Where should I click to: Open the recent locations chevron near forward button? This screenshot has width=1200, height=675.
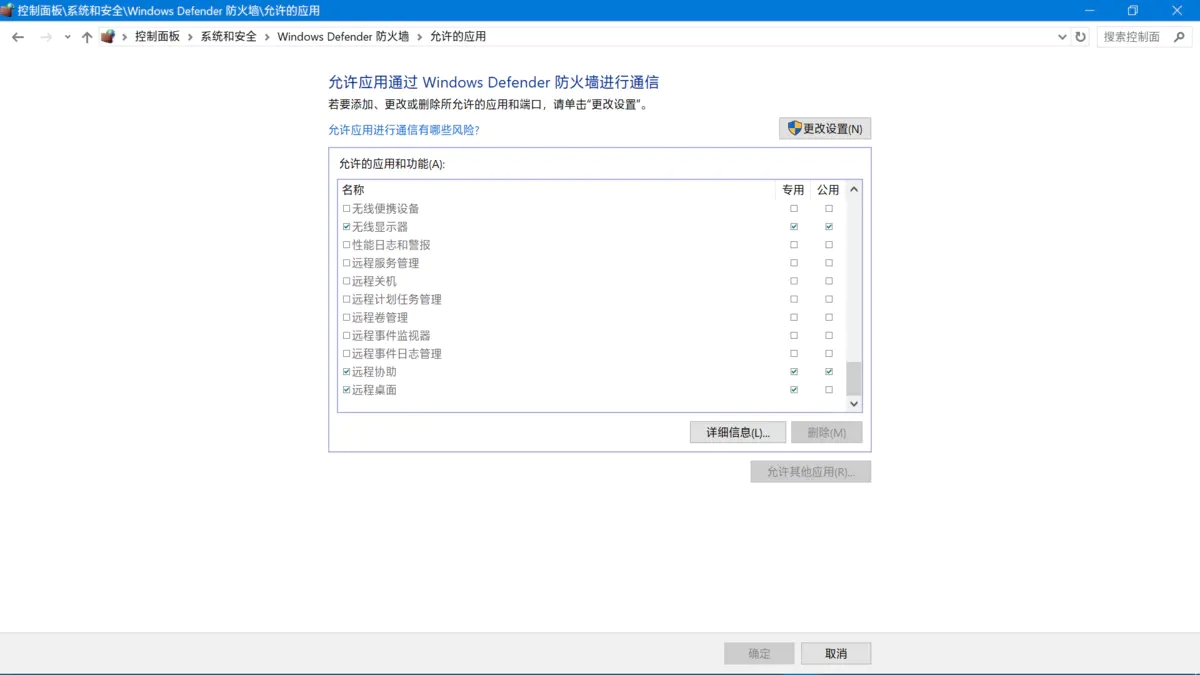67,36
